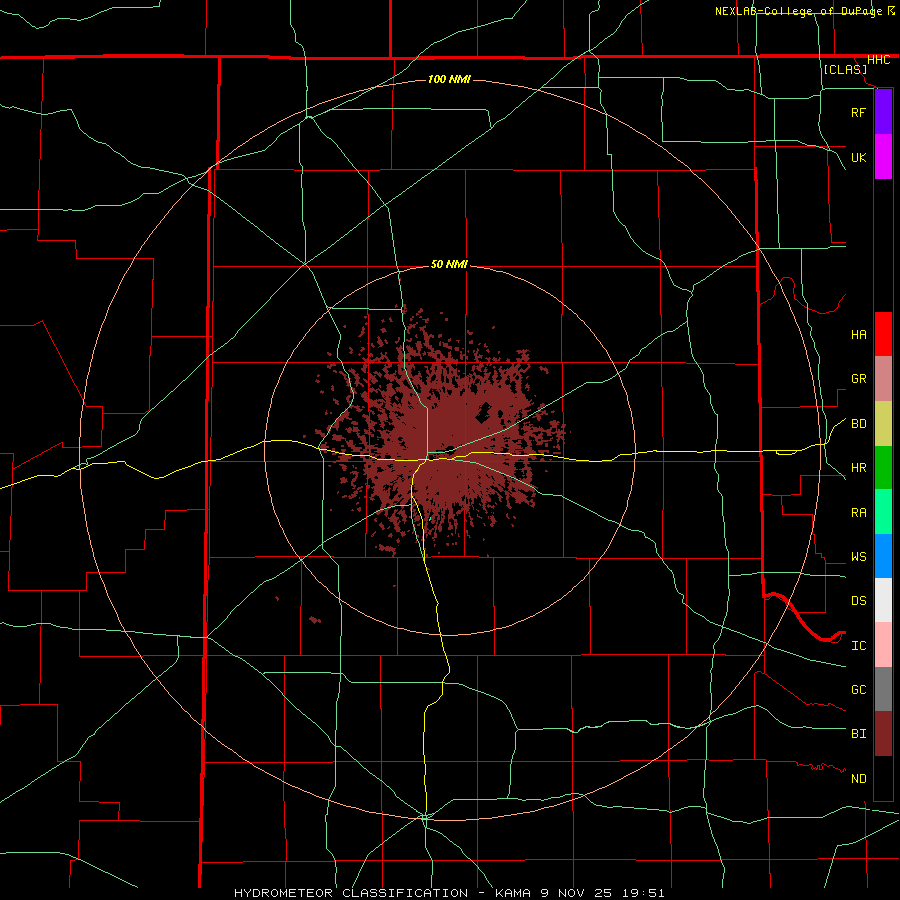The height and width of the screenshot is (900, 900).
Task: Click the GR pinkish legend swatch
Action: [883, 379]
